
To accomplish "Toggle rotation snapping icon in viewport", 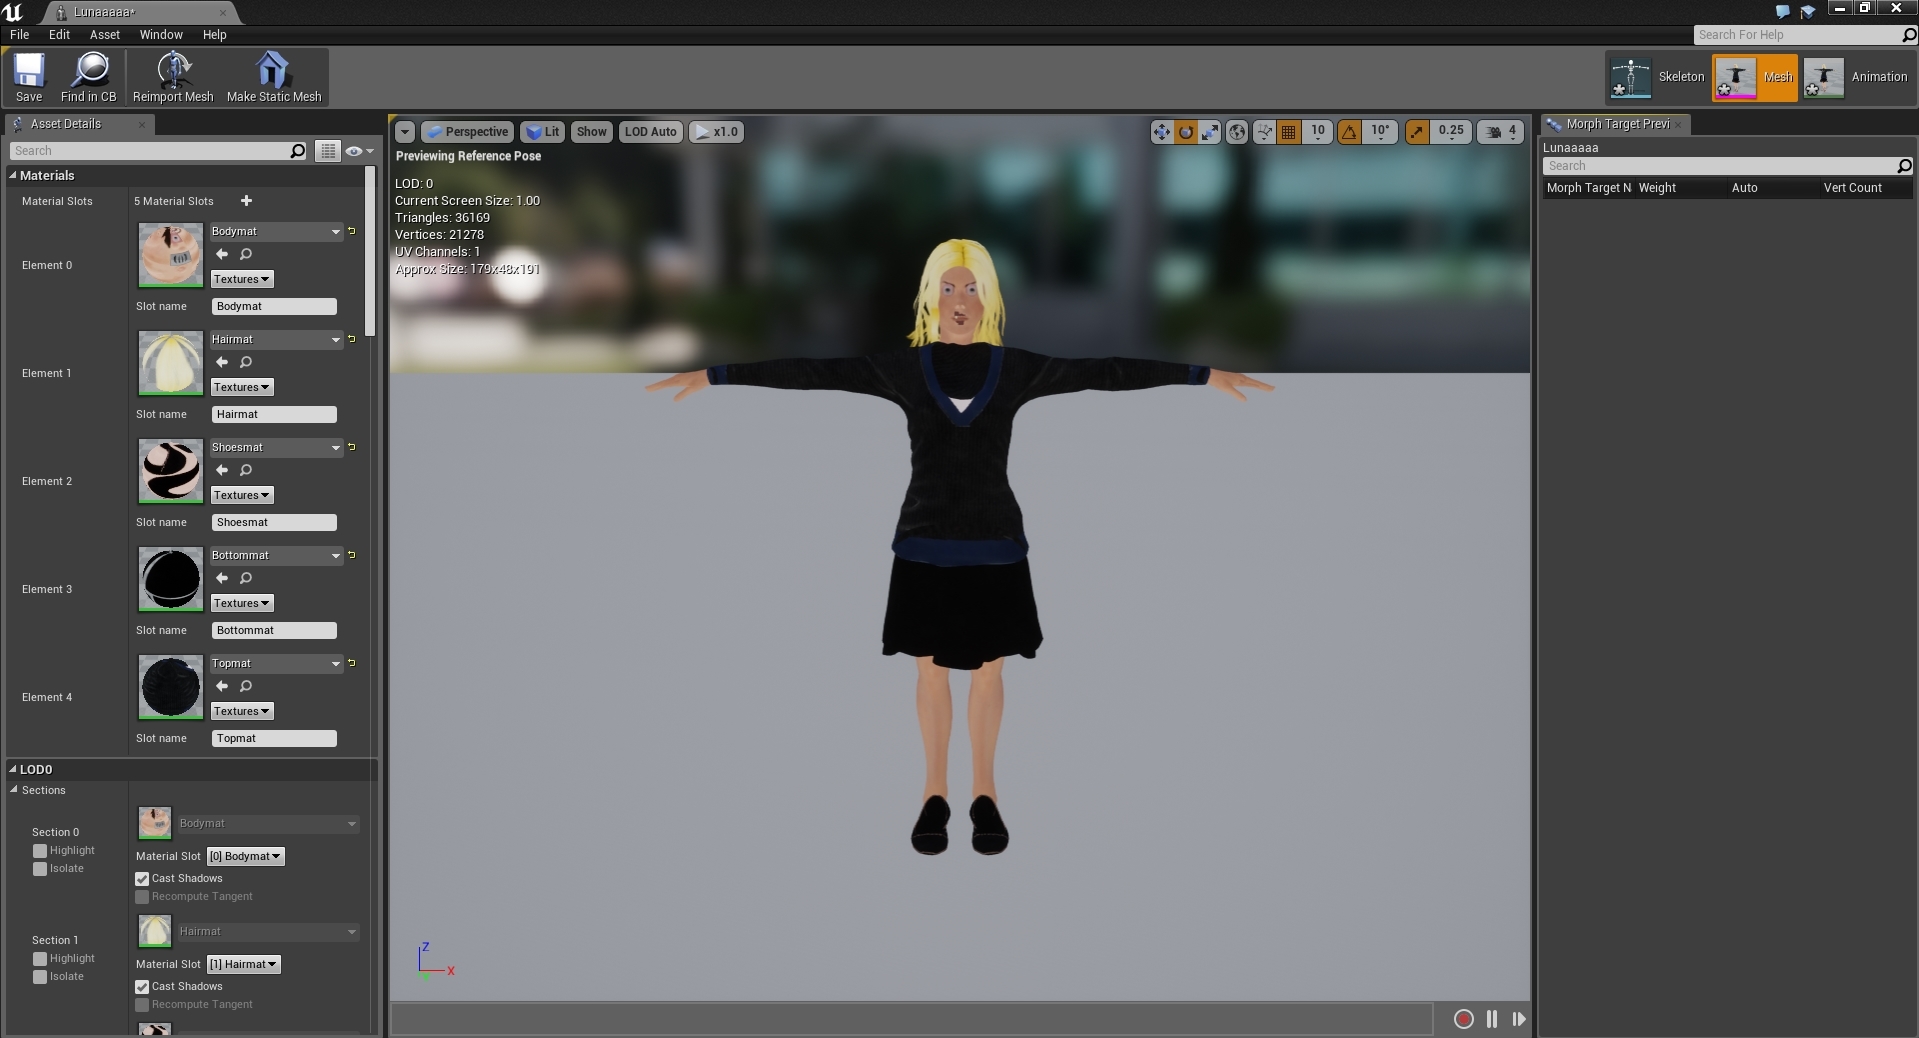I will tap(1349, 132).
